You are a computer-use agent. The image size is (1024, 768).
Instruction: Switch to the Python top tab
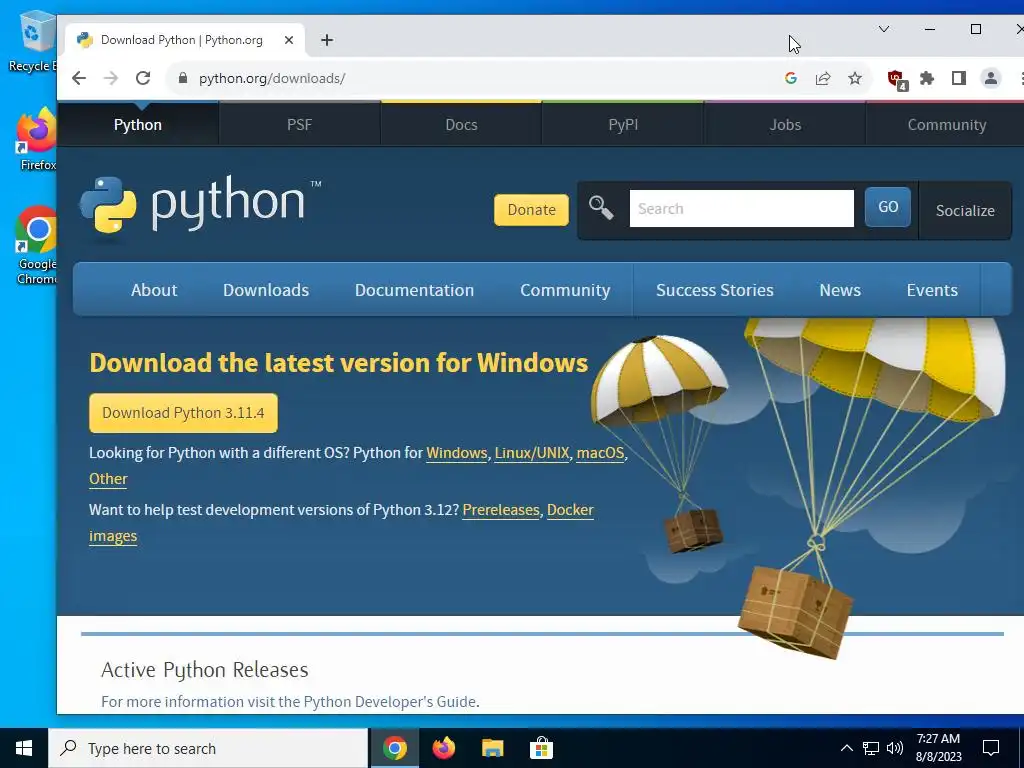point(138,124)
